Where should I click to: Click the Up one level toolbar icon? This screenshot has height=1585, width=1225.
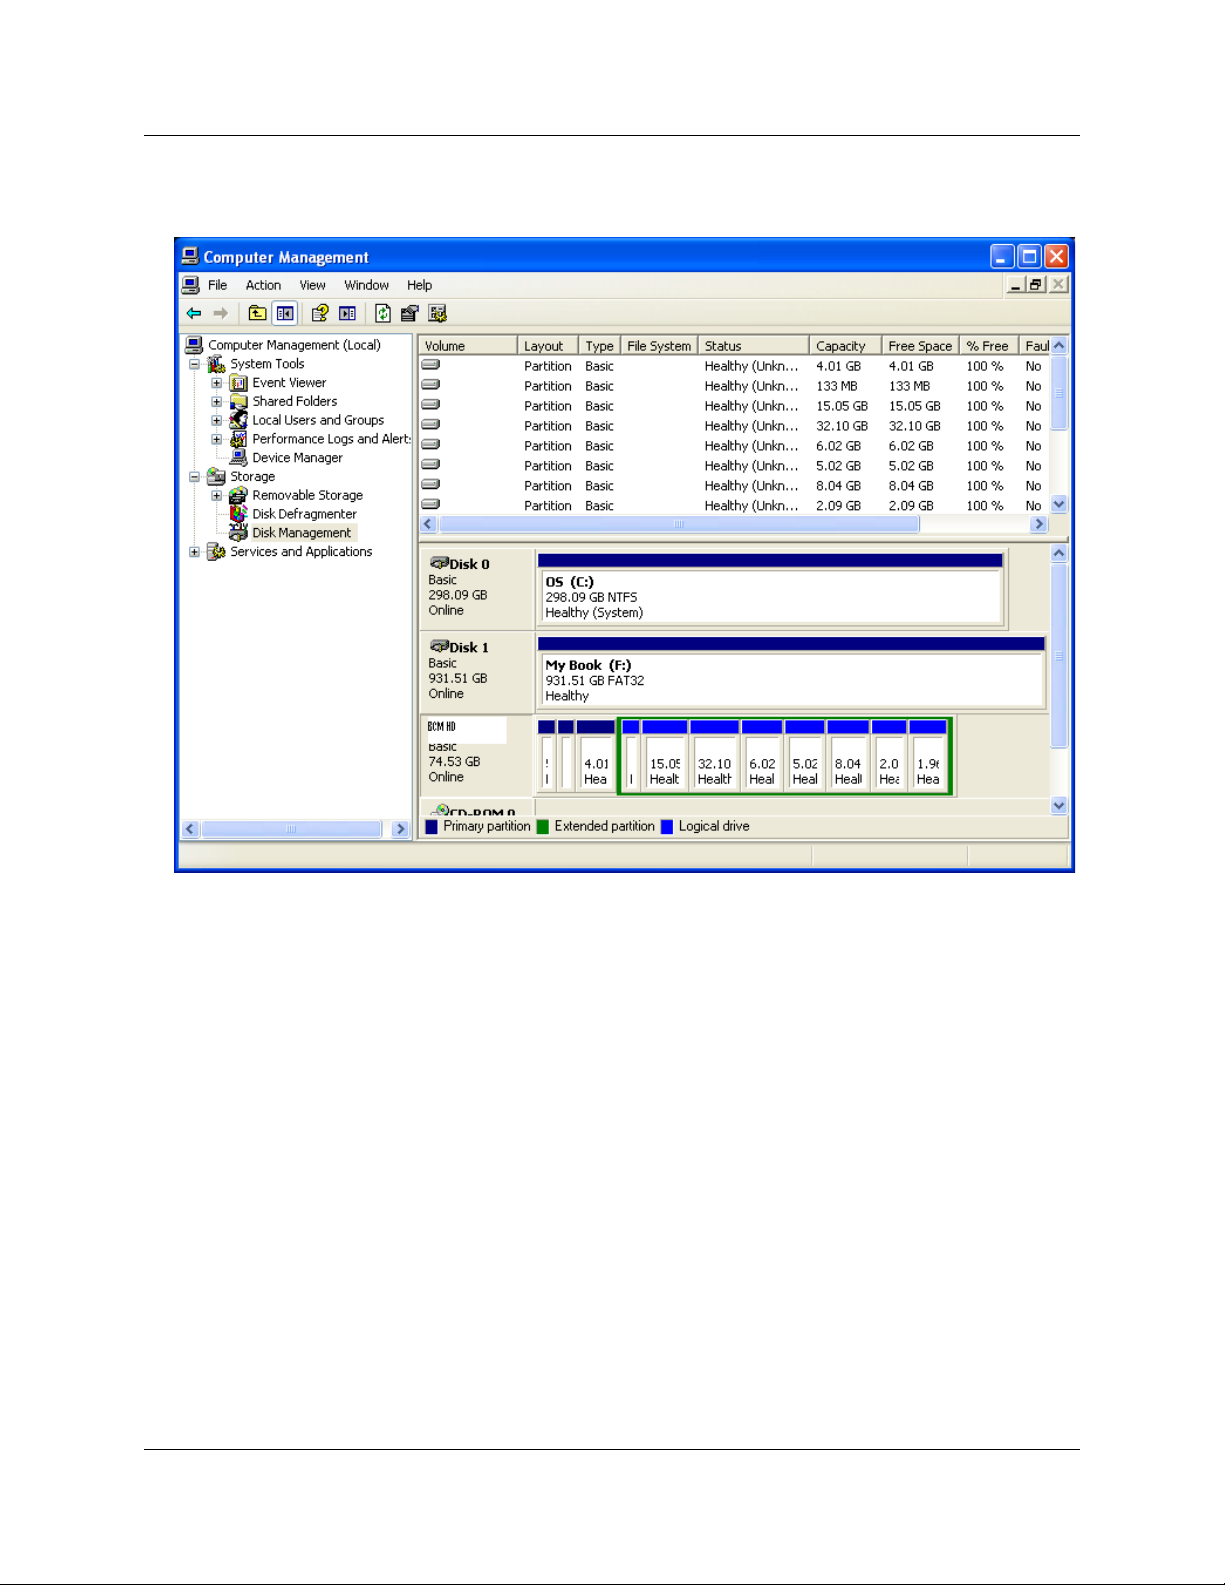257,313
